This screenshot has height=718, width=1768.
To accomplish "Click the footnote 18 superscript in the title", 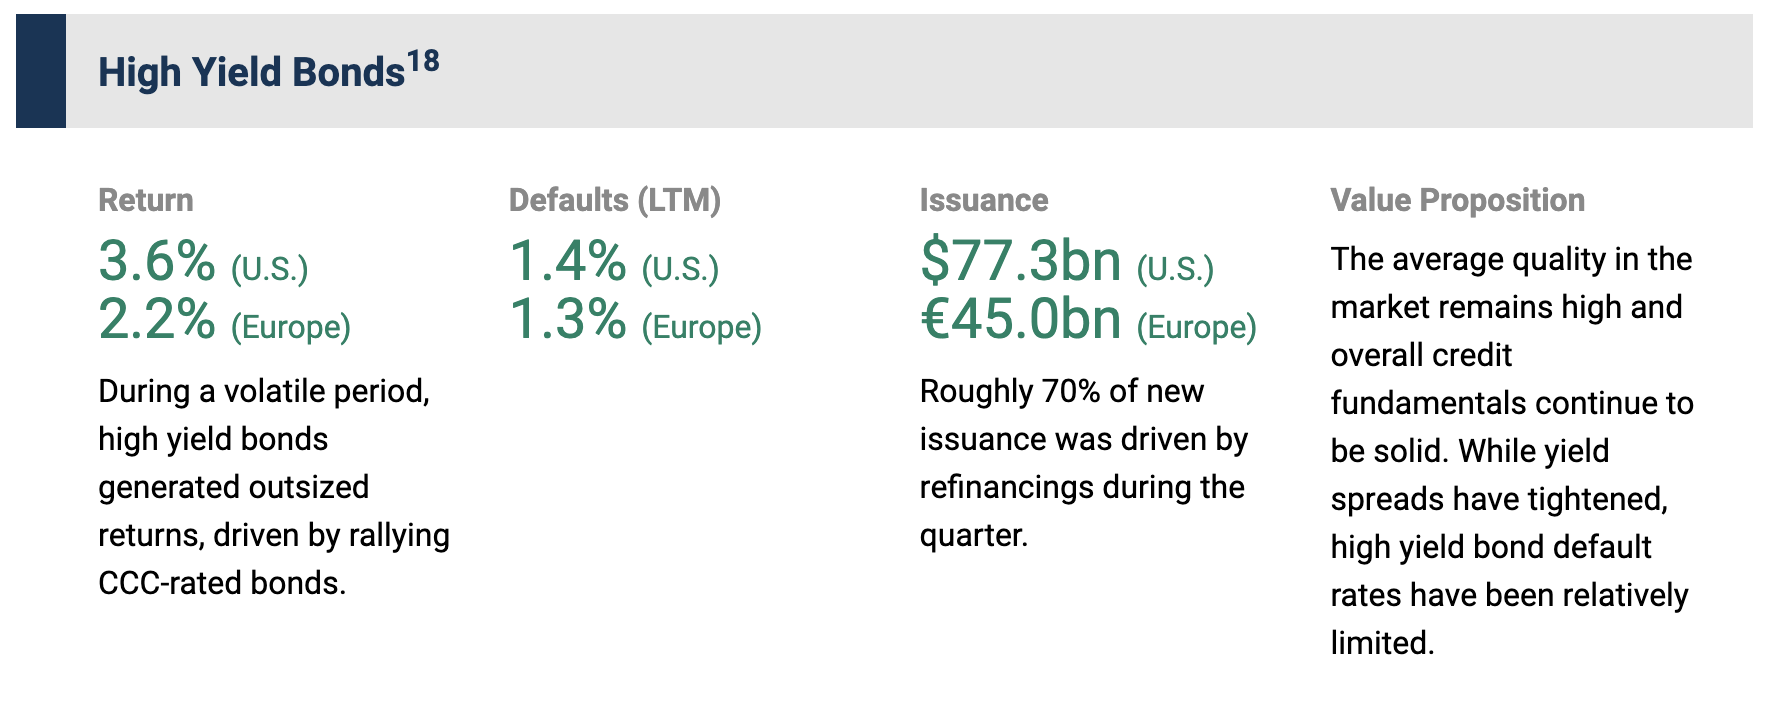I will coord(423,62).
